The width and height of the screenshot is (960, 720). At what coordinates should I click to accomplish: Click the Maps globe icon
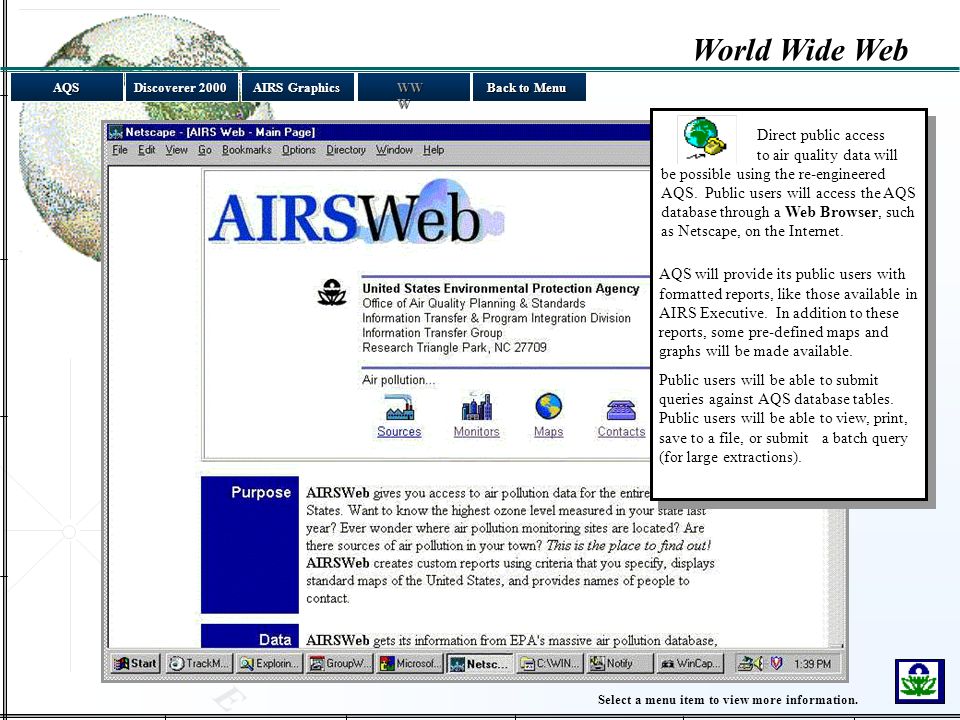(x=549, y=407)
